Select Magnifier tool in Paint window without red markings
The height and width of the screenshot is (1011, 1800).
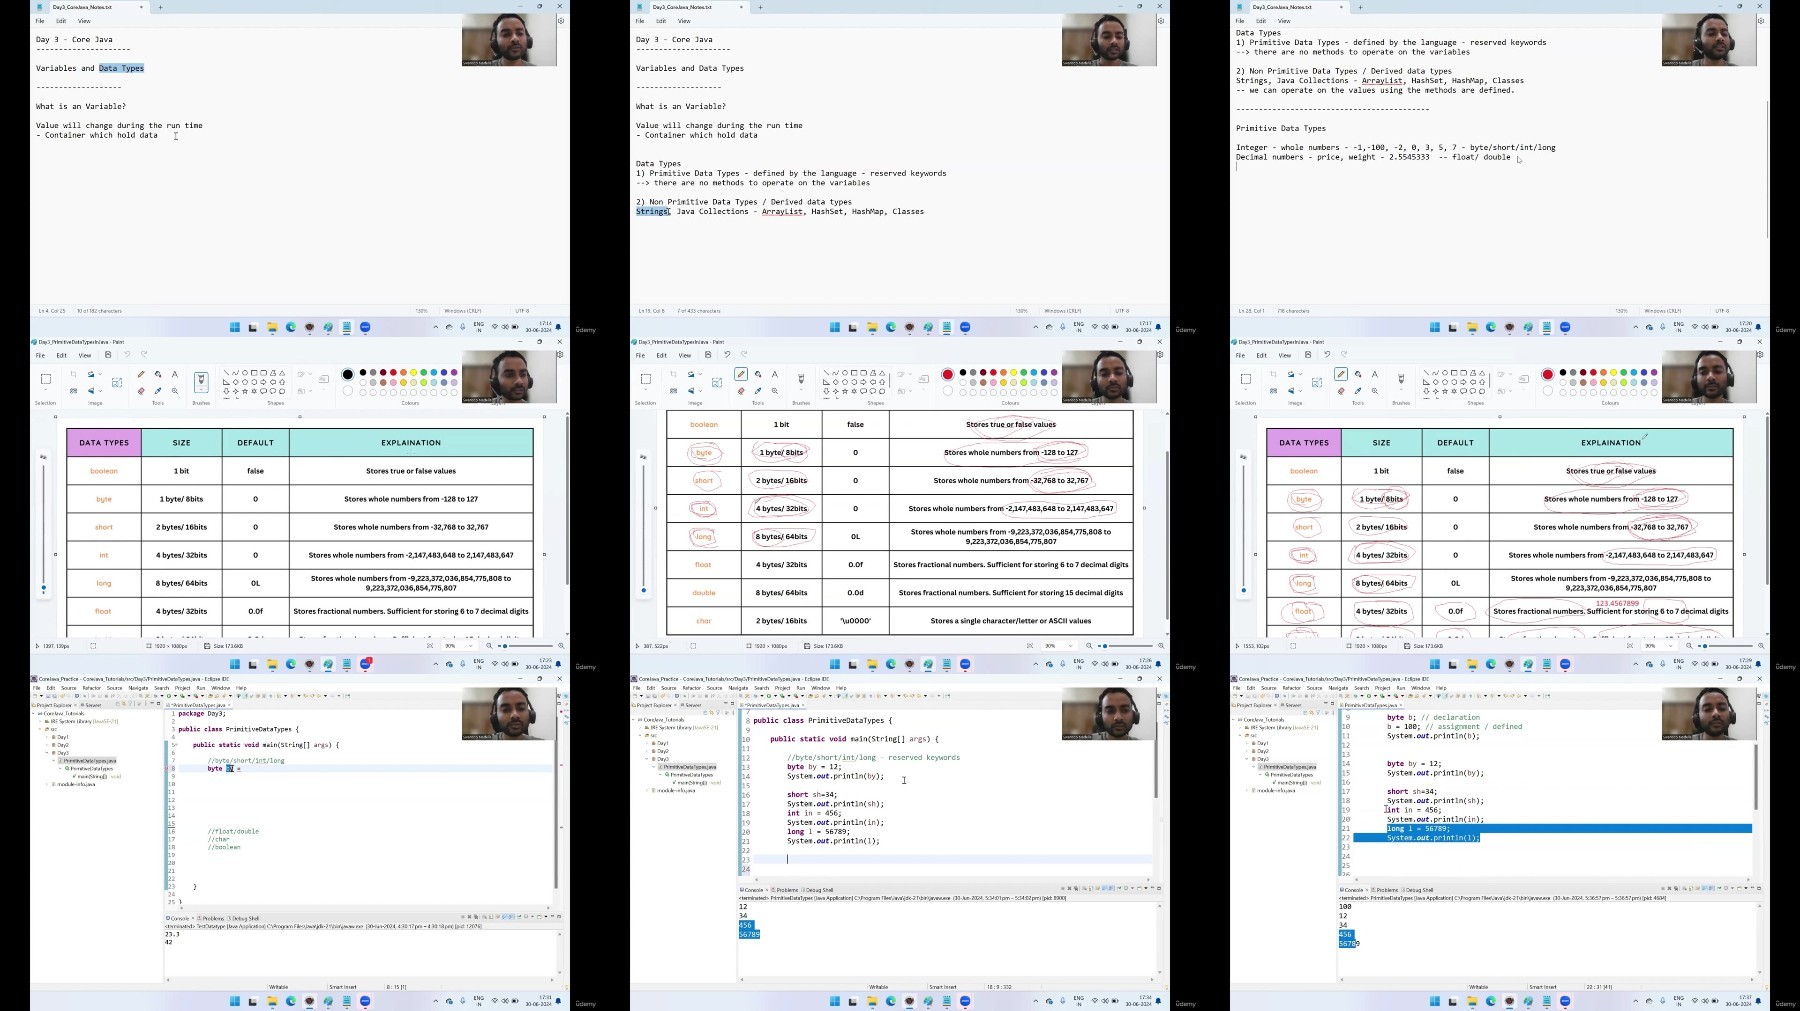tap(175, 391)
